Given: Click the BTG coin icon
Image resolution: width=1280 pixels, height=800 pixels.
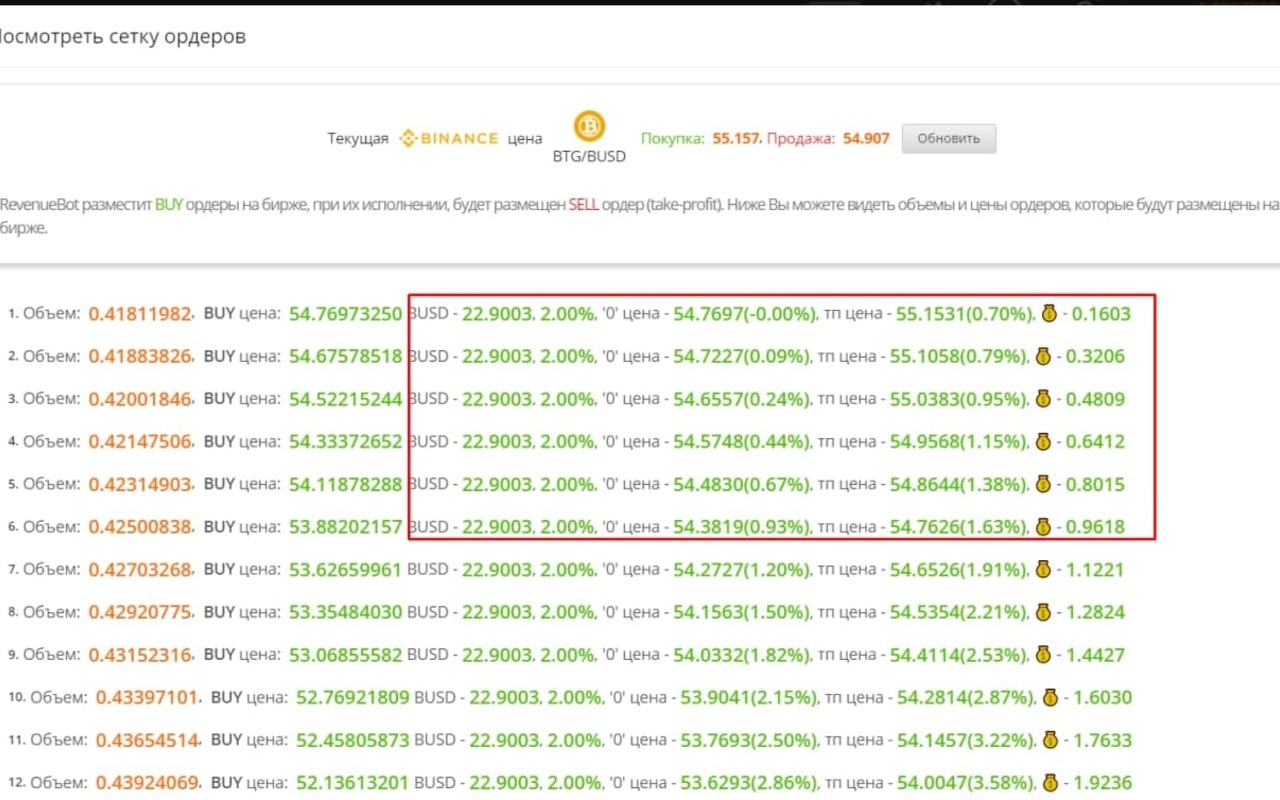Looking at the screenshot, I should 589,126.
